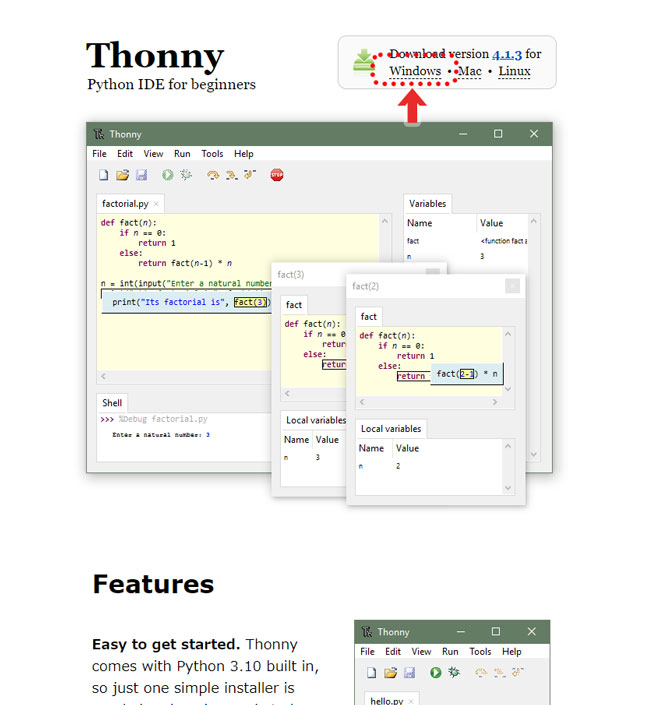
Task: Open File menu in the large Thonny window
Action: tap(99, 154)
